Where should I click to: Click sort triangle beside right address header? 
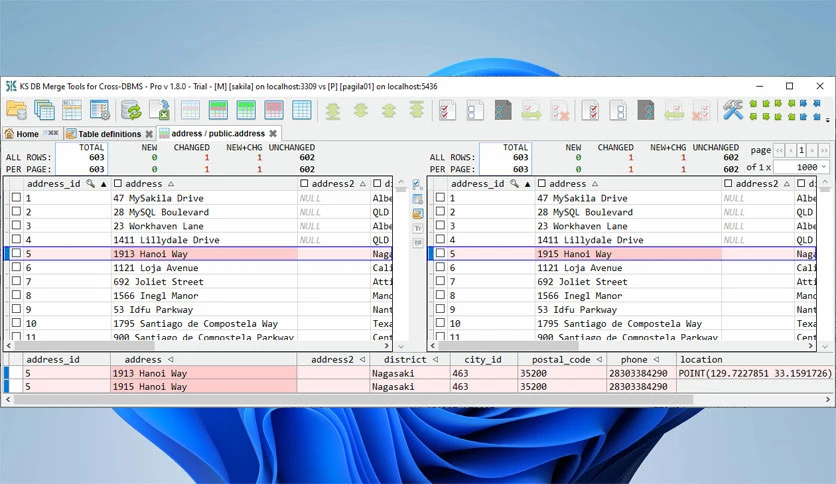coord(595,184)
